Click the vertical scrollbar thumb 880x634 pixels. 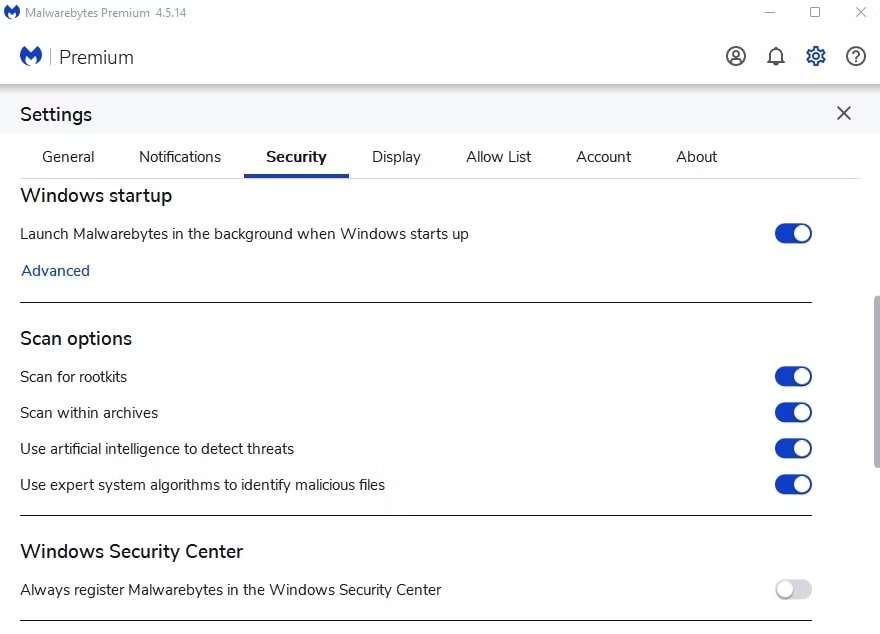click(876, 380)
